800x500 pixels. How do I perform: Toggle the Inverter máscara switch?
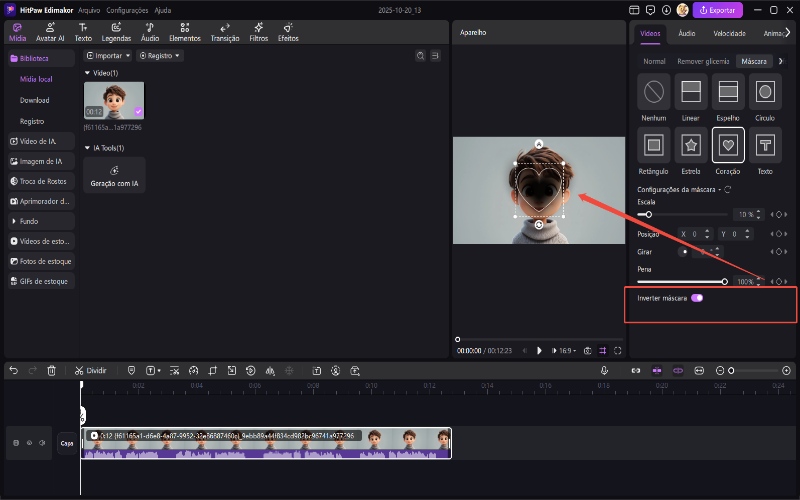697,298
